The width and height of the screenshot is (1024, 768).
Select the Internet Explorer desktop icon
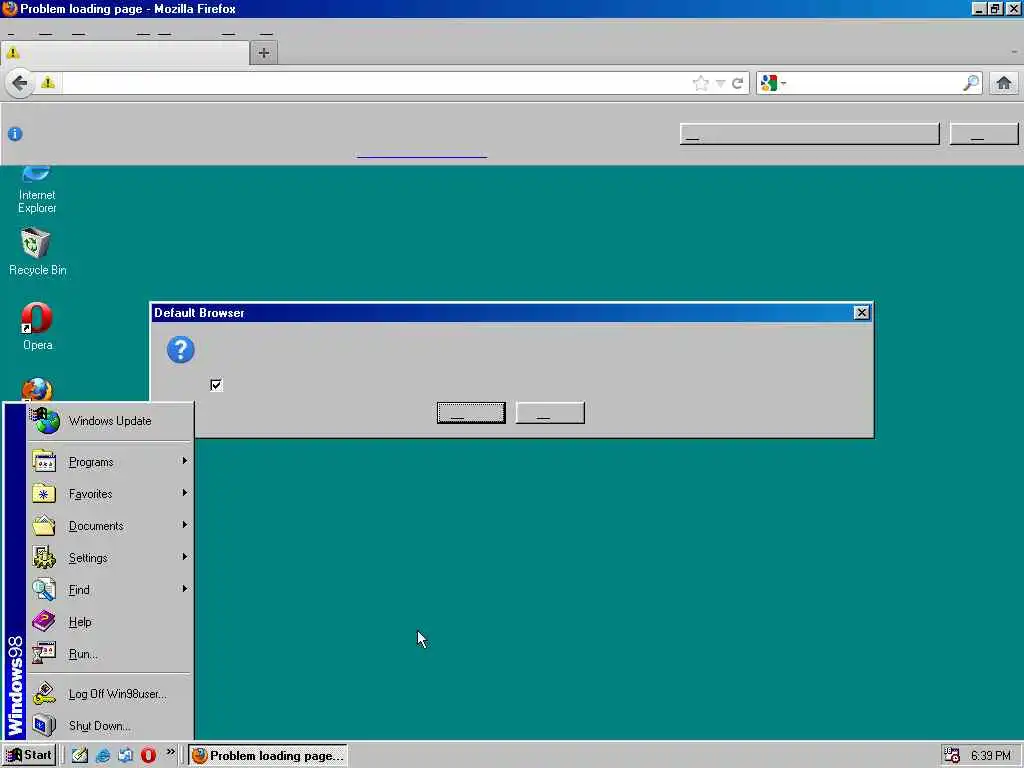(x=37, y=190)
